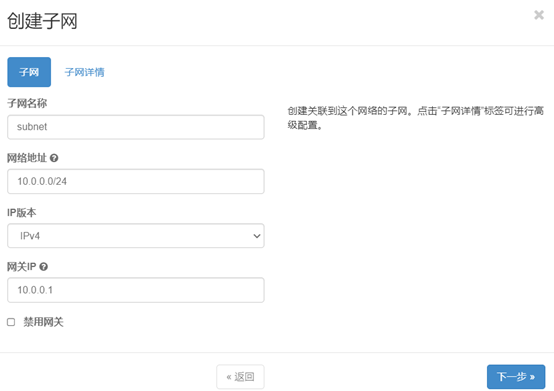Click the 网络地址 label text
The height and width of the screenshot is (391, 554).
pos(27,158)
